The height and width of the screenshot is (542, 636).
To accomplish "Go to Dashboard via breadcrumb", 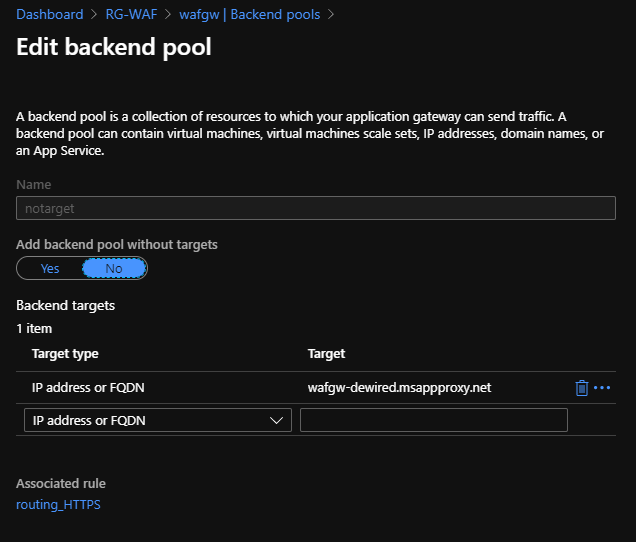I will coord(49,15).
